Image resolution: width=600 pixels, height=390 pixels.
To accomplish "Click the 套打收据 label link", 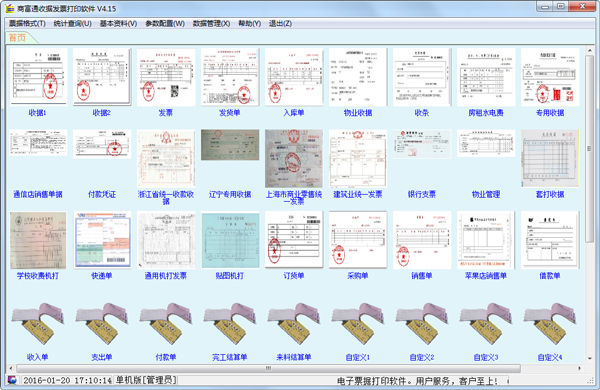I will (x=550, y=194).
